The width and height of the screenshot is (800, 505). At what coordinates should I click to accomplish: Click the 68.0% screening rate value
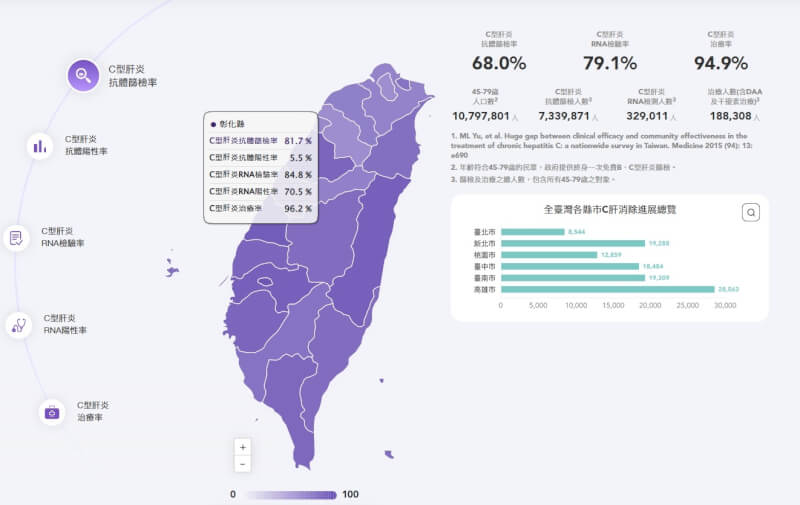point(499,63)
